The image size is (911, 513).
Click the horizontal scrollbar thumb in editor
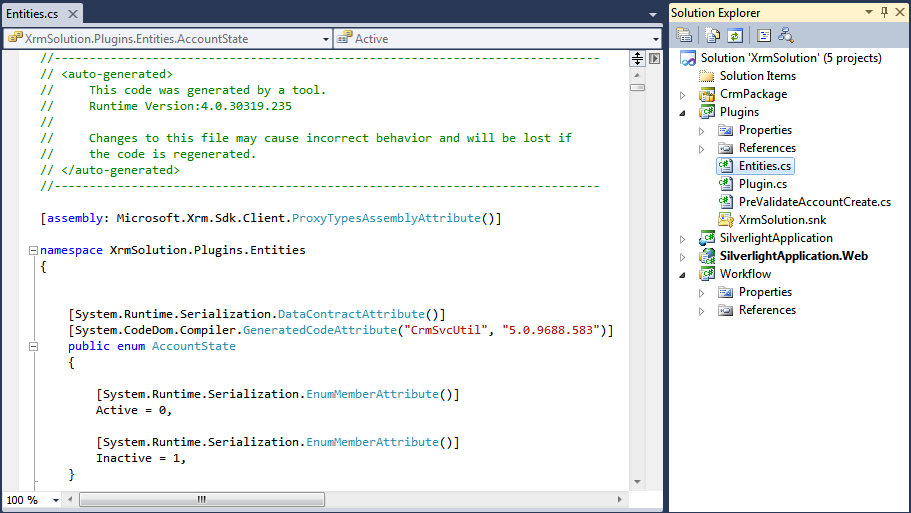coord(202,500)
